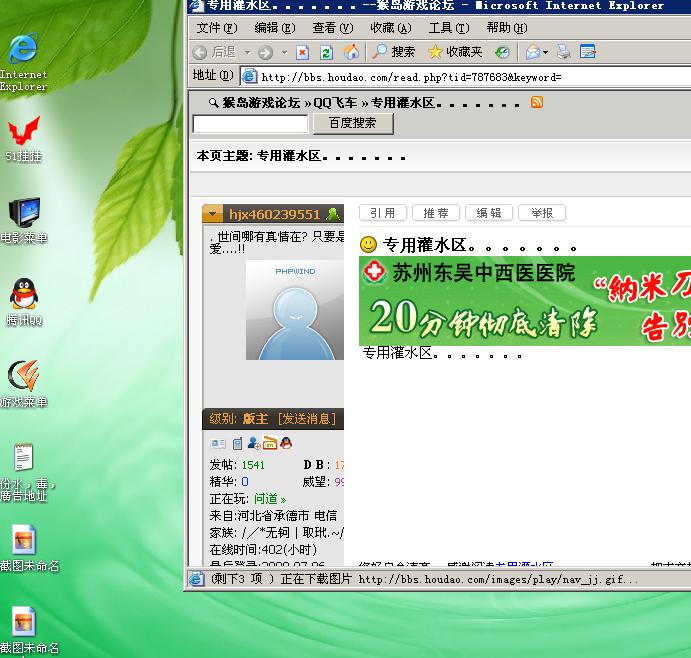Open the 编辑(E) menu

click(275, 28)
